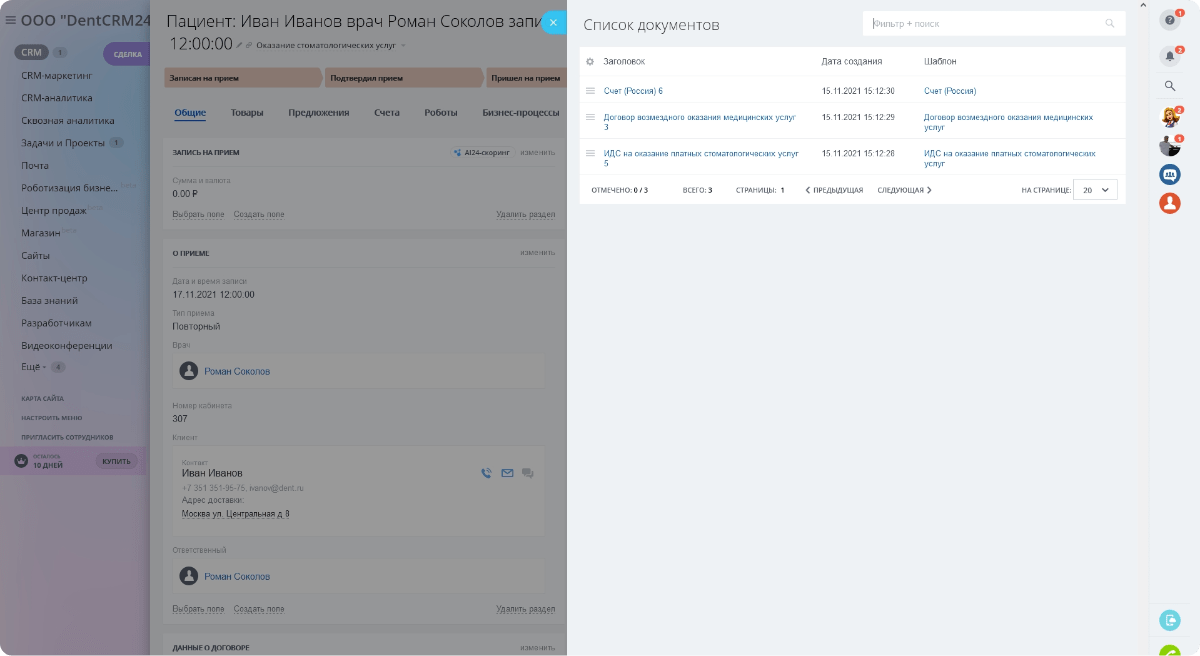Screen dimensions: 1200x656
Task: Open document Счет (Россия) 6
Action: click(633, 91)
